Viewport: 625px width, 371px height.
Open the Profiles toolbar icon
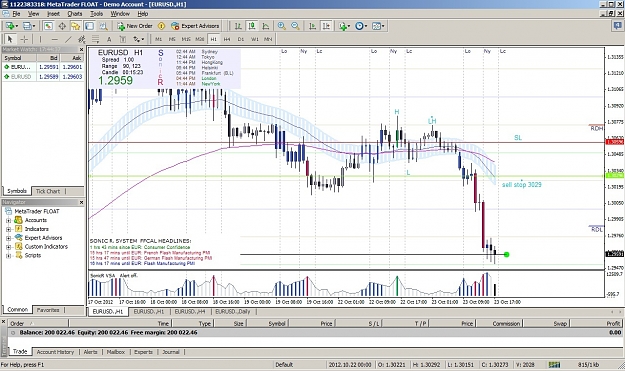pos(28,26)
